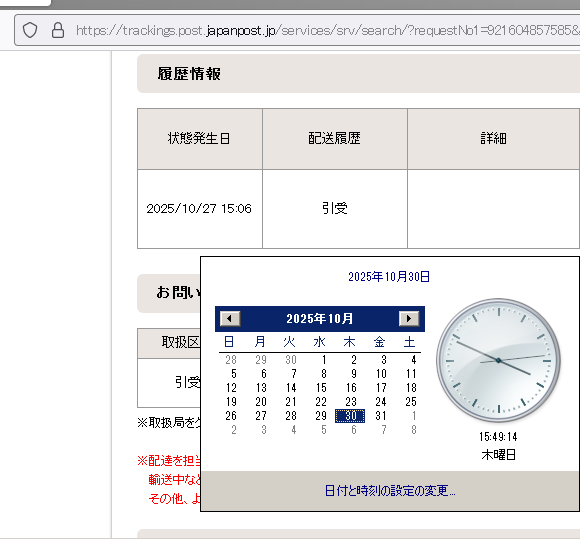Select October 15 in the calendar

321,388
